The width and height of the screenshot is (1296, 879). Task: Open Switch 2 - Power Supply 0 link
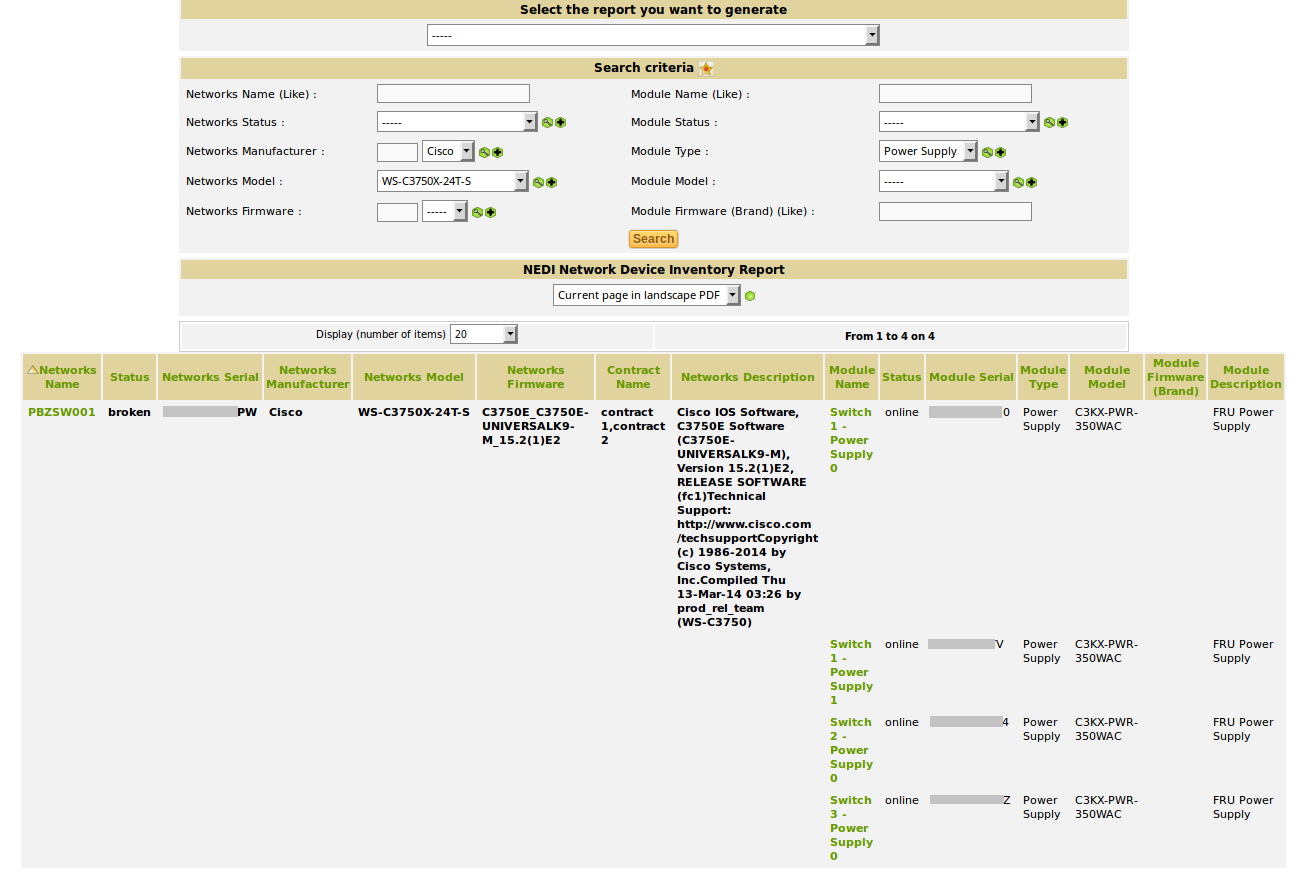click(851, 750)
